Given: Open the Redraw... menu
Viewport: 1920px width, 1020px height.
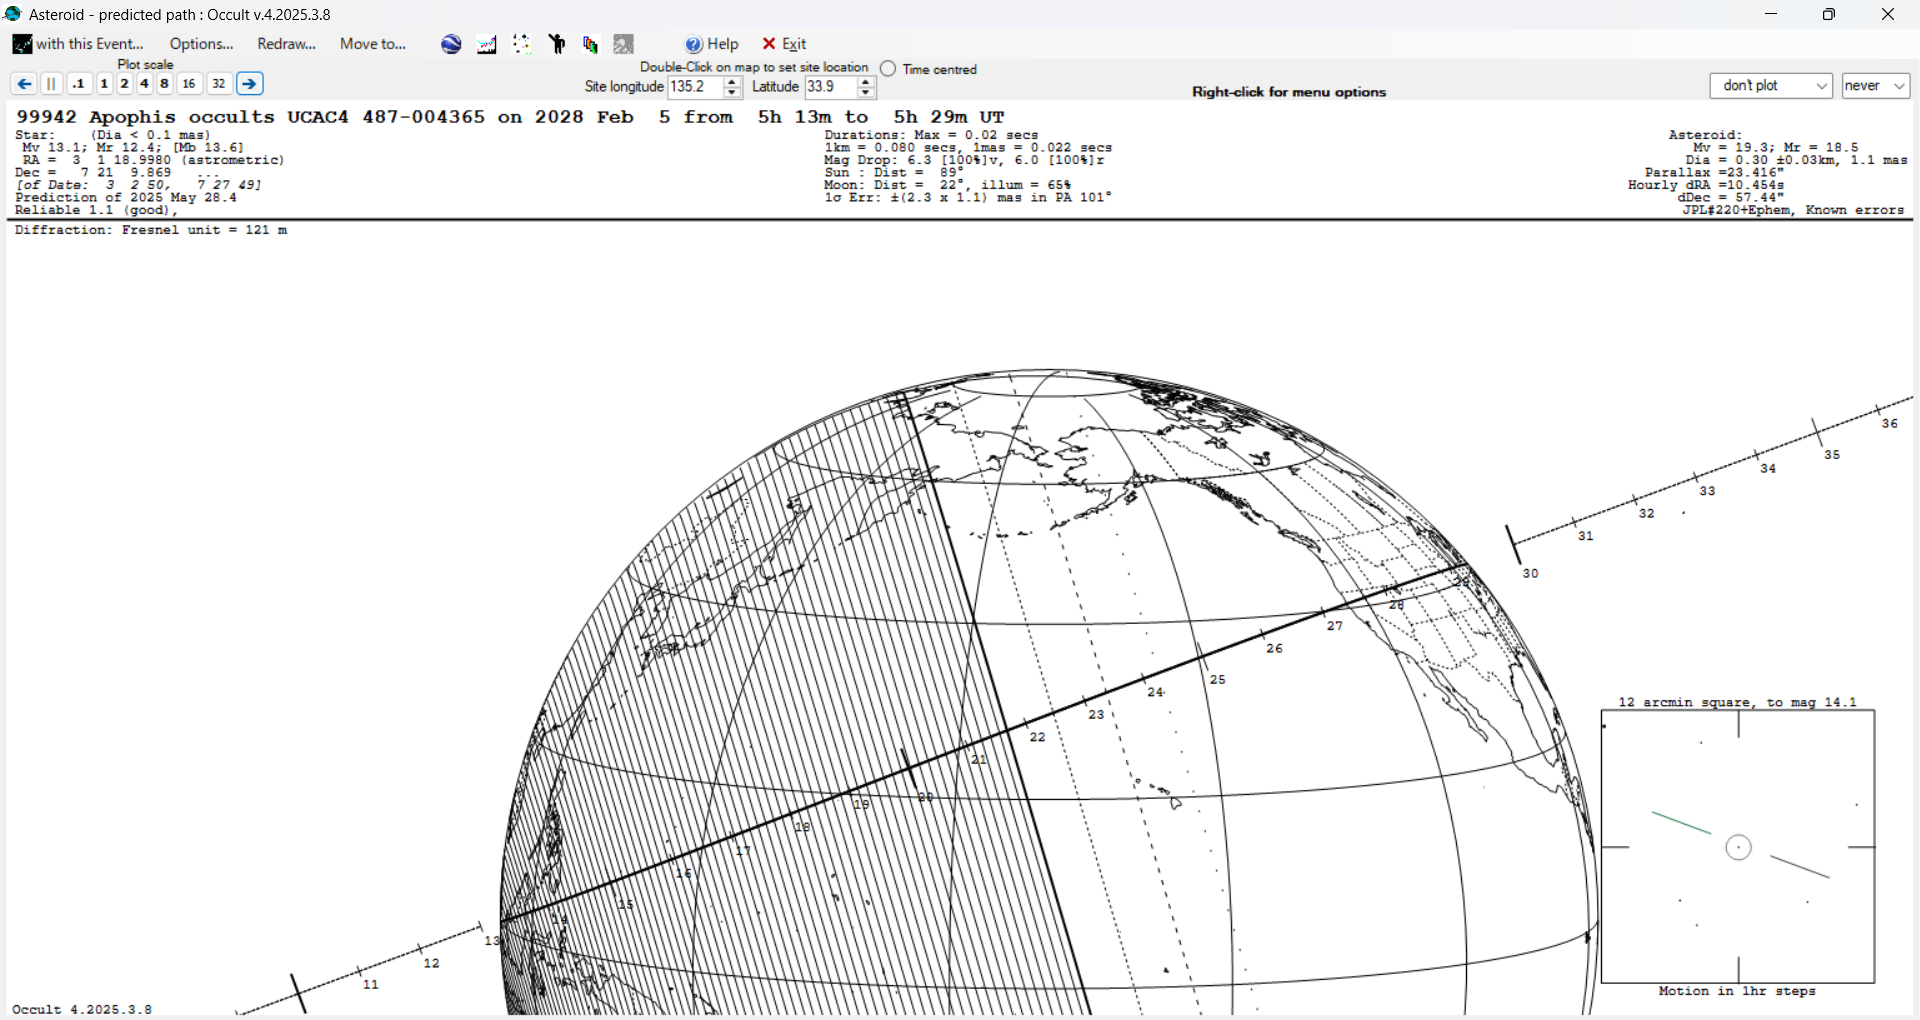Looking at the screenshot, I should [286, 44].
